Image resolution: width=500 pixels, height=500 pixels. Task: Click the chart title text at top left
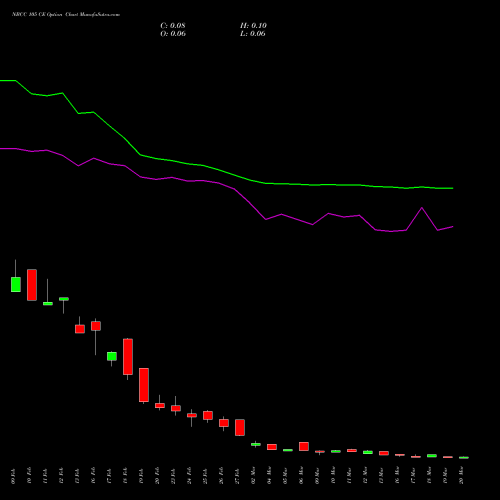[x=66, y=15]
